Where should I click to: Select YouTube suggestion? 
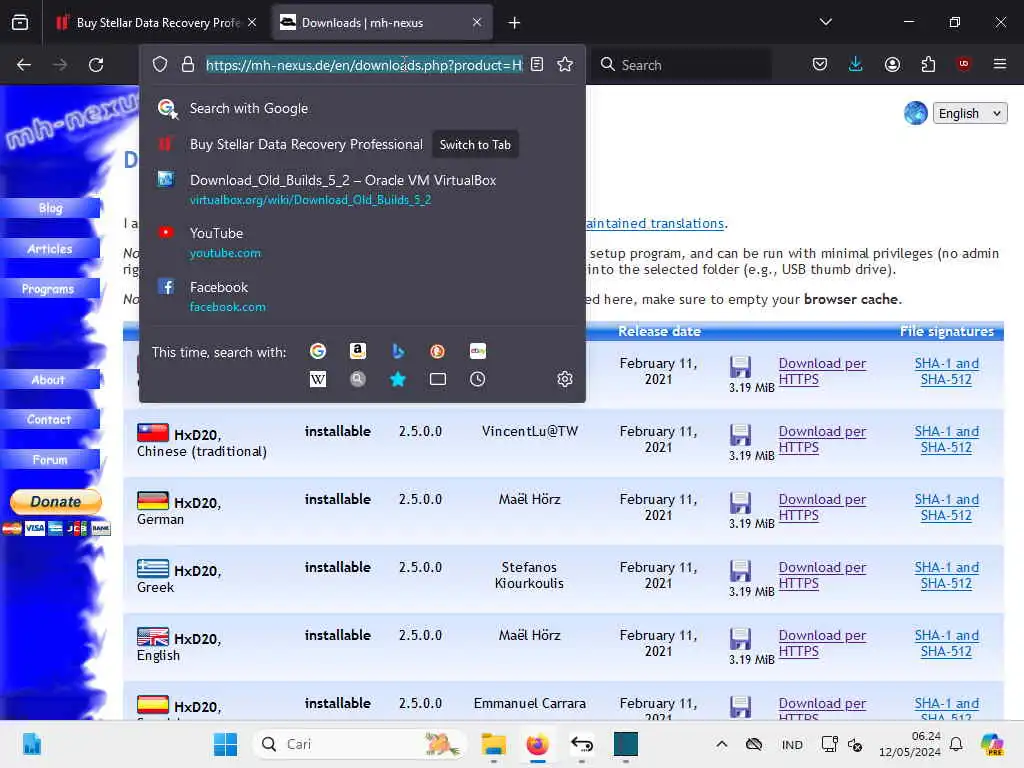362,242
